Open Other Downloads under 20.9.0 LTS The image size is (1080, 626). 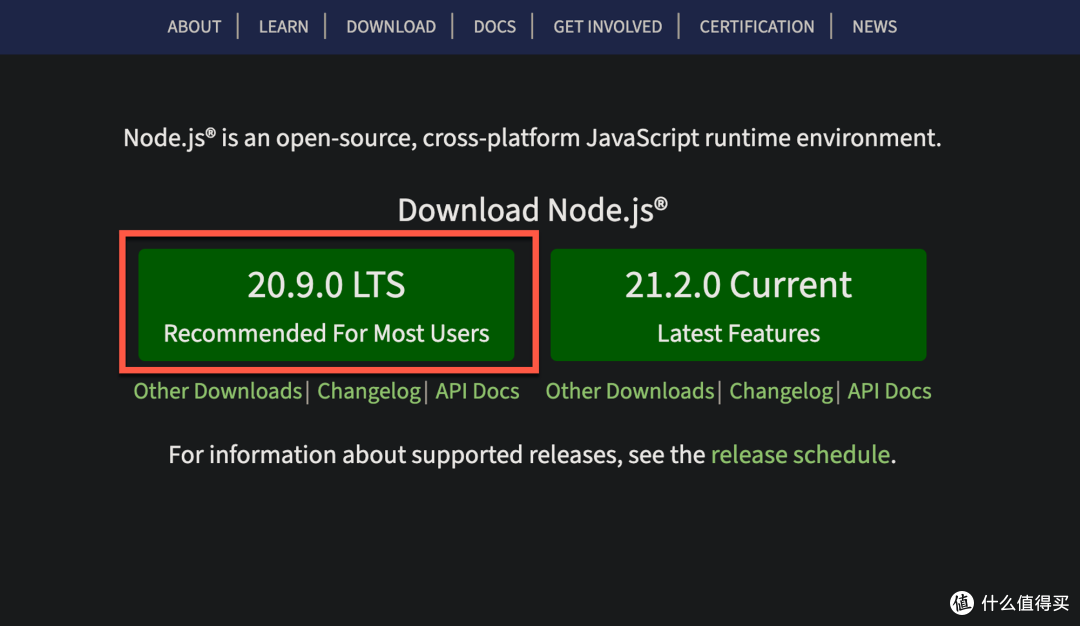[218, 391]
